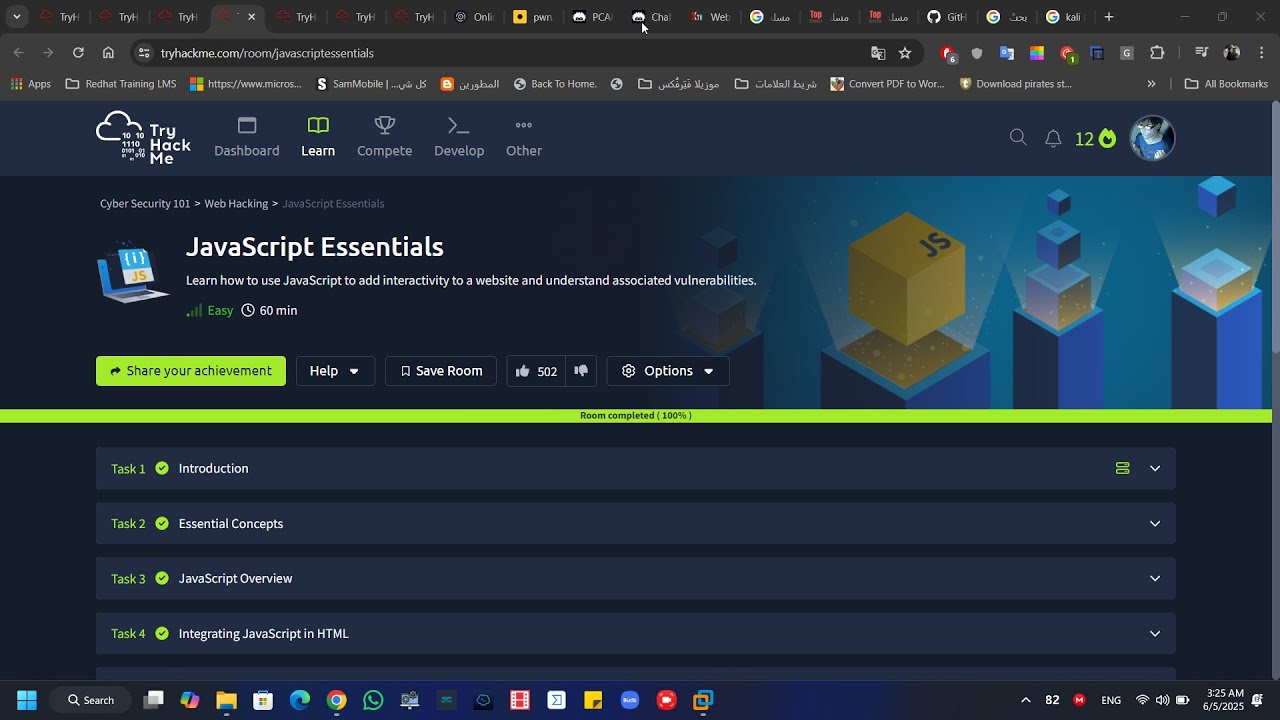The height and width of the screenshot is (720, 1280).
Task: Open Redhat Training LMS bookmark folder
Action: tap(121, 84)
